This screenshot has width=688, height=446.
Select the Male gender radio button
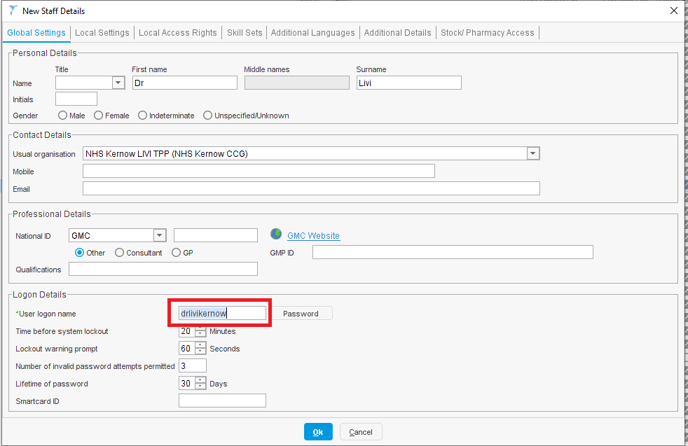pyautogui.click(x=63, y=116)
